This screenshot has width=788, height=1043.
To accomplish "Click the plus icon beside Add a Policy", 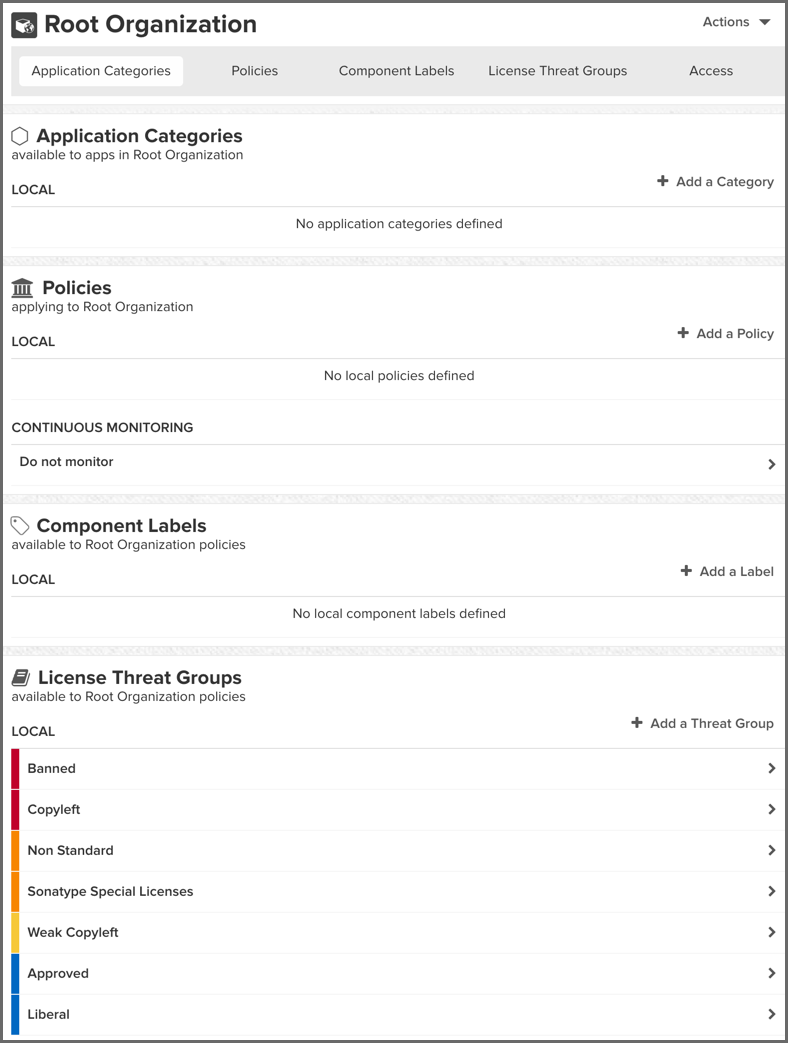I will pyautogui.click(x=684, y=333).
